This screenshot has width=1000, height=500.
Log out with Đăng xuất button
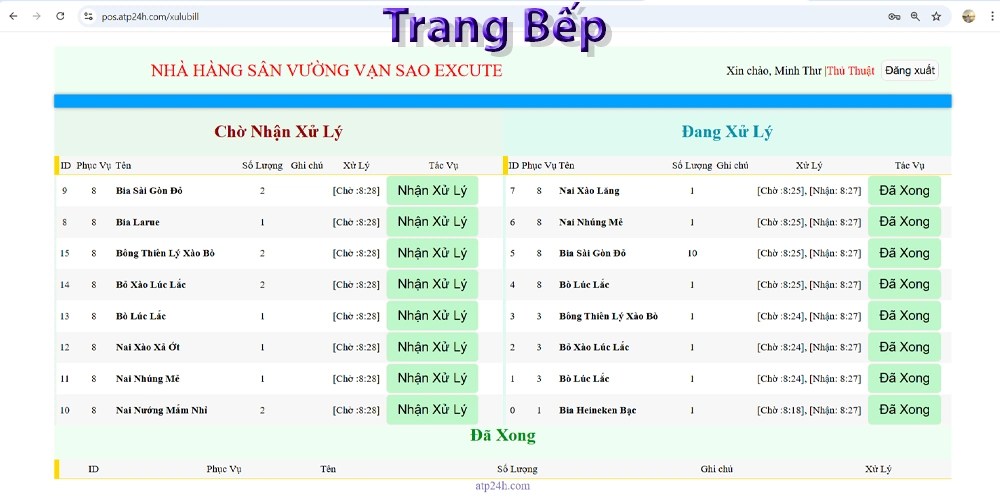(x=910, y=71)
